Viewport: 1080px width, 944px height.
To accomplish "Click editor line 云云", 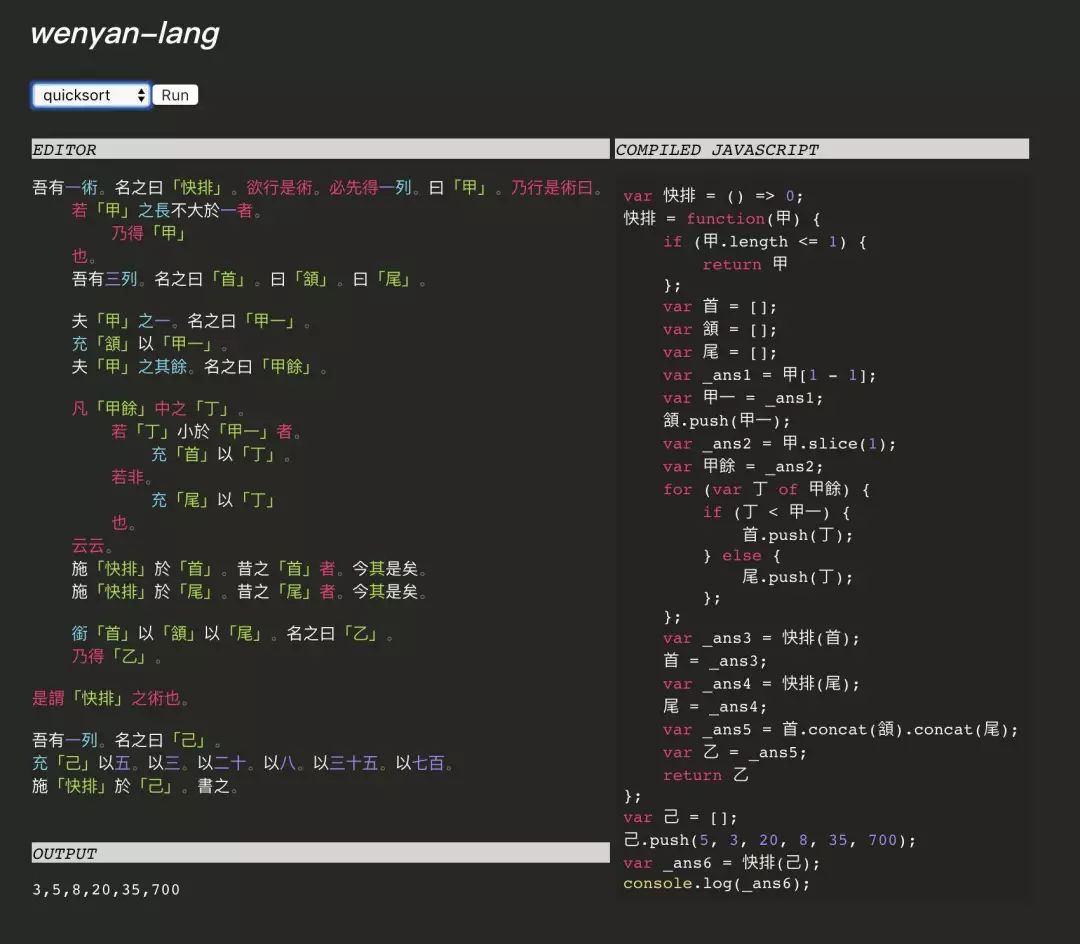I will pyautogui.click(x=92, y=545).
